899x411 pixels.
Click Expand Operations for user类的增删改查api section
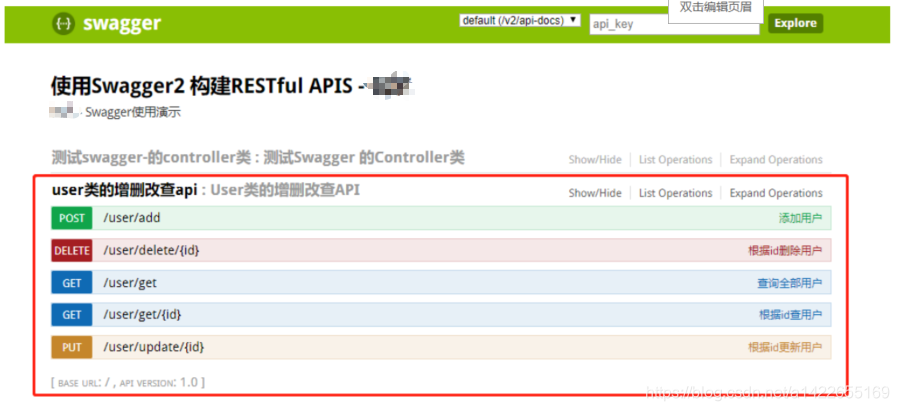[x=776, y=193]
